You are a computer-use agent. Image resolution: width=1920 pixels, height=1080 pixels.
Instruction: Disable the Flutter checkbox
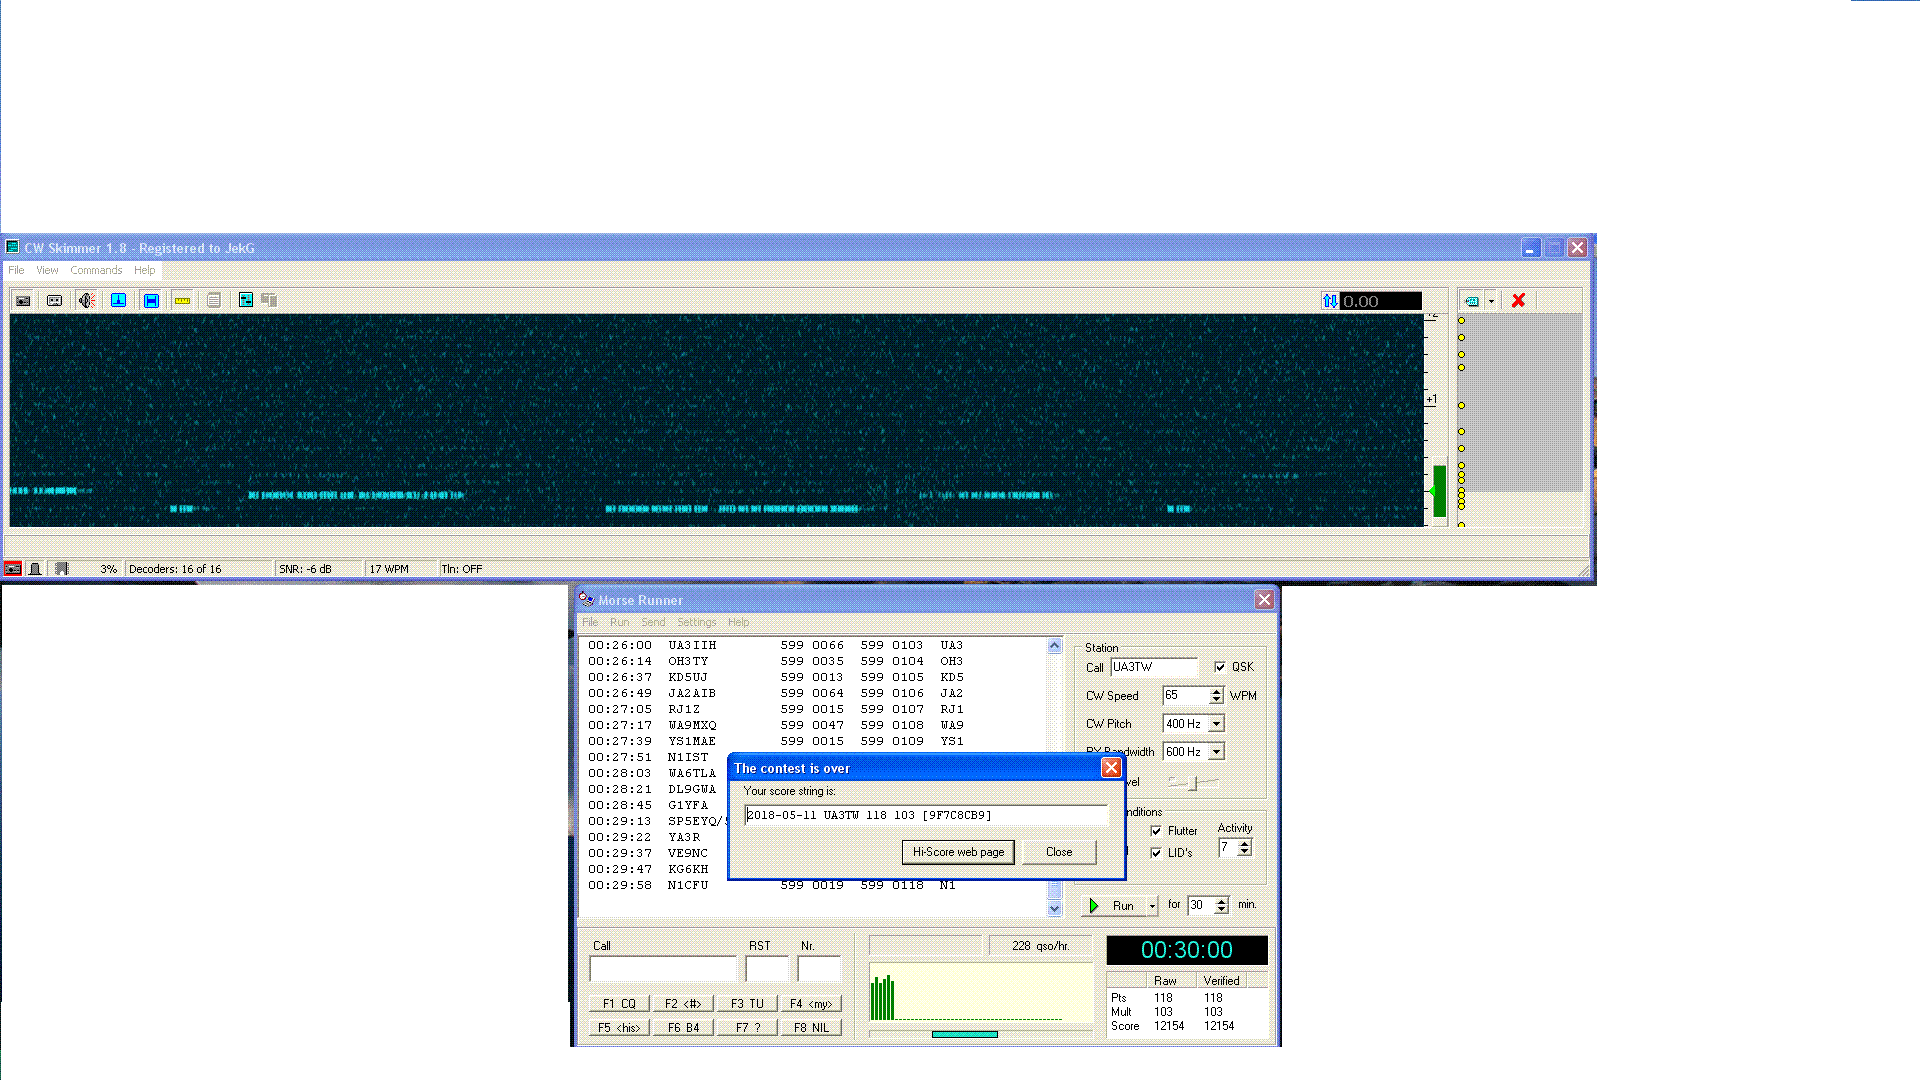coord(1156,831)
